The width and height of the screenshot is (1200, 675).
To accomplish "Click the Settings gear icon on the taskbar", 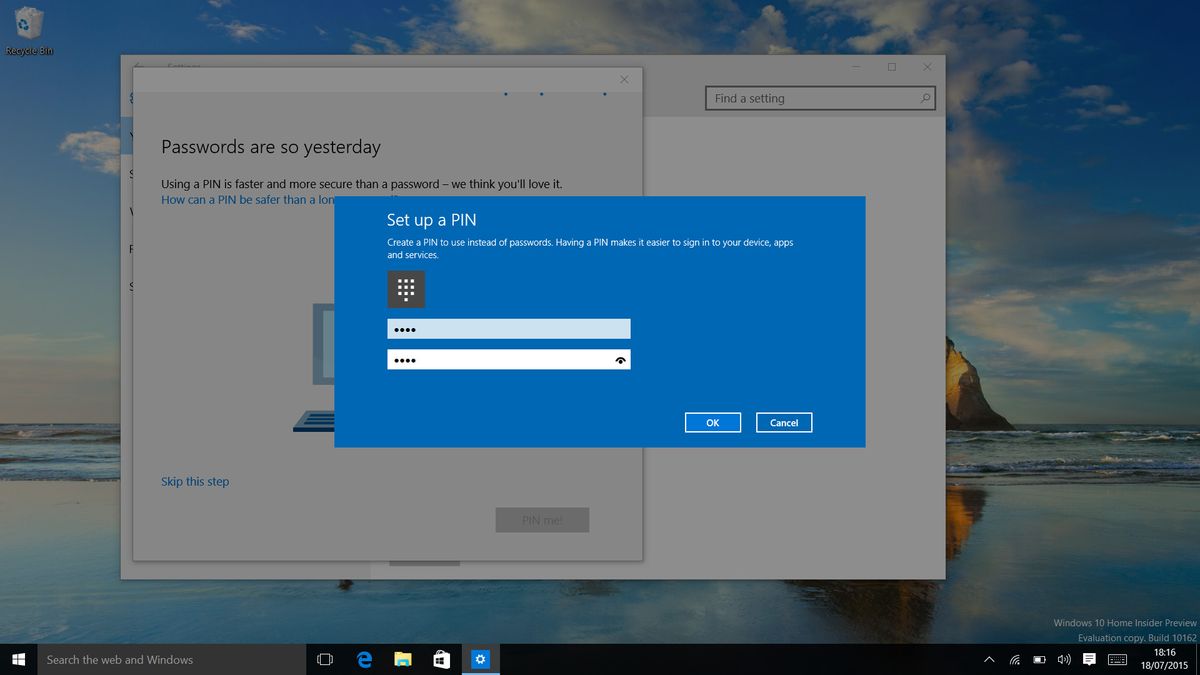I will [480, 659].
